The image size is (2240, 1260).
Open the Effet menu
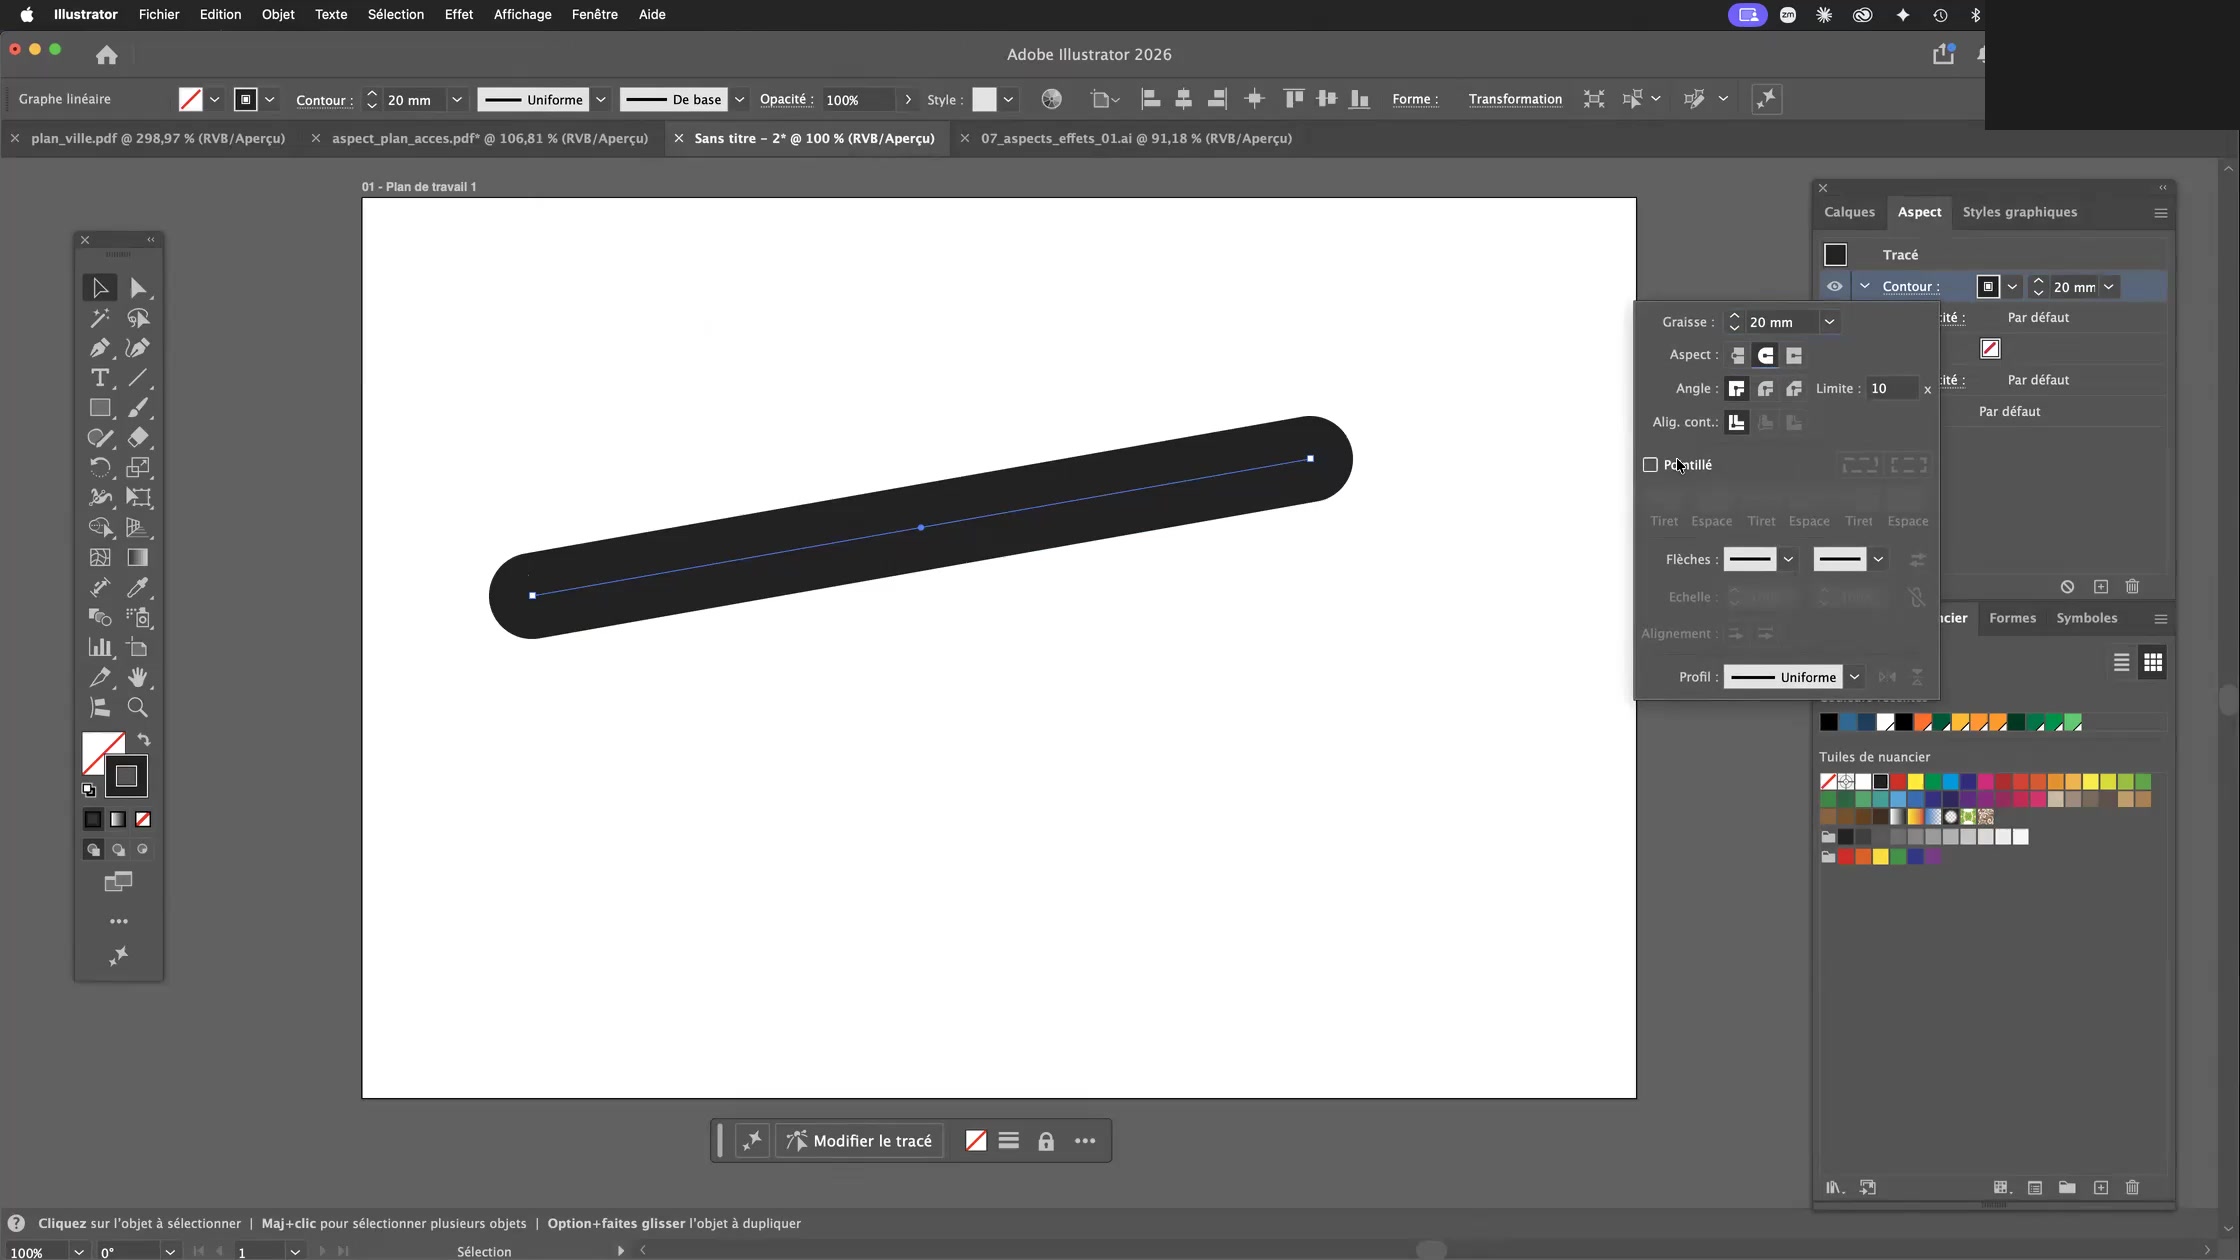point(459,15)
